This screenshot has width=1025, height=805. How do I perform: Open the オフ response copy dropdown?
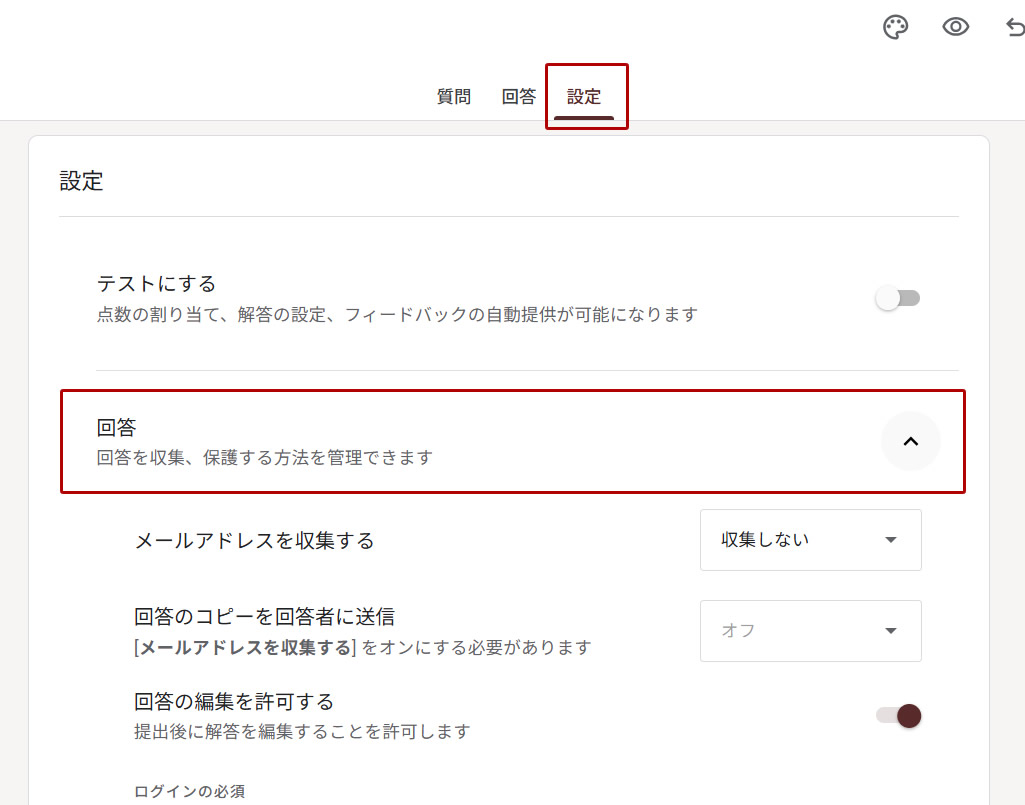tap(810, 631)
